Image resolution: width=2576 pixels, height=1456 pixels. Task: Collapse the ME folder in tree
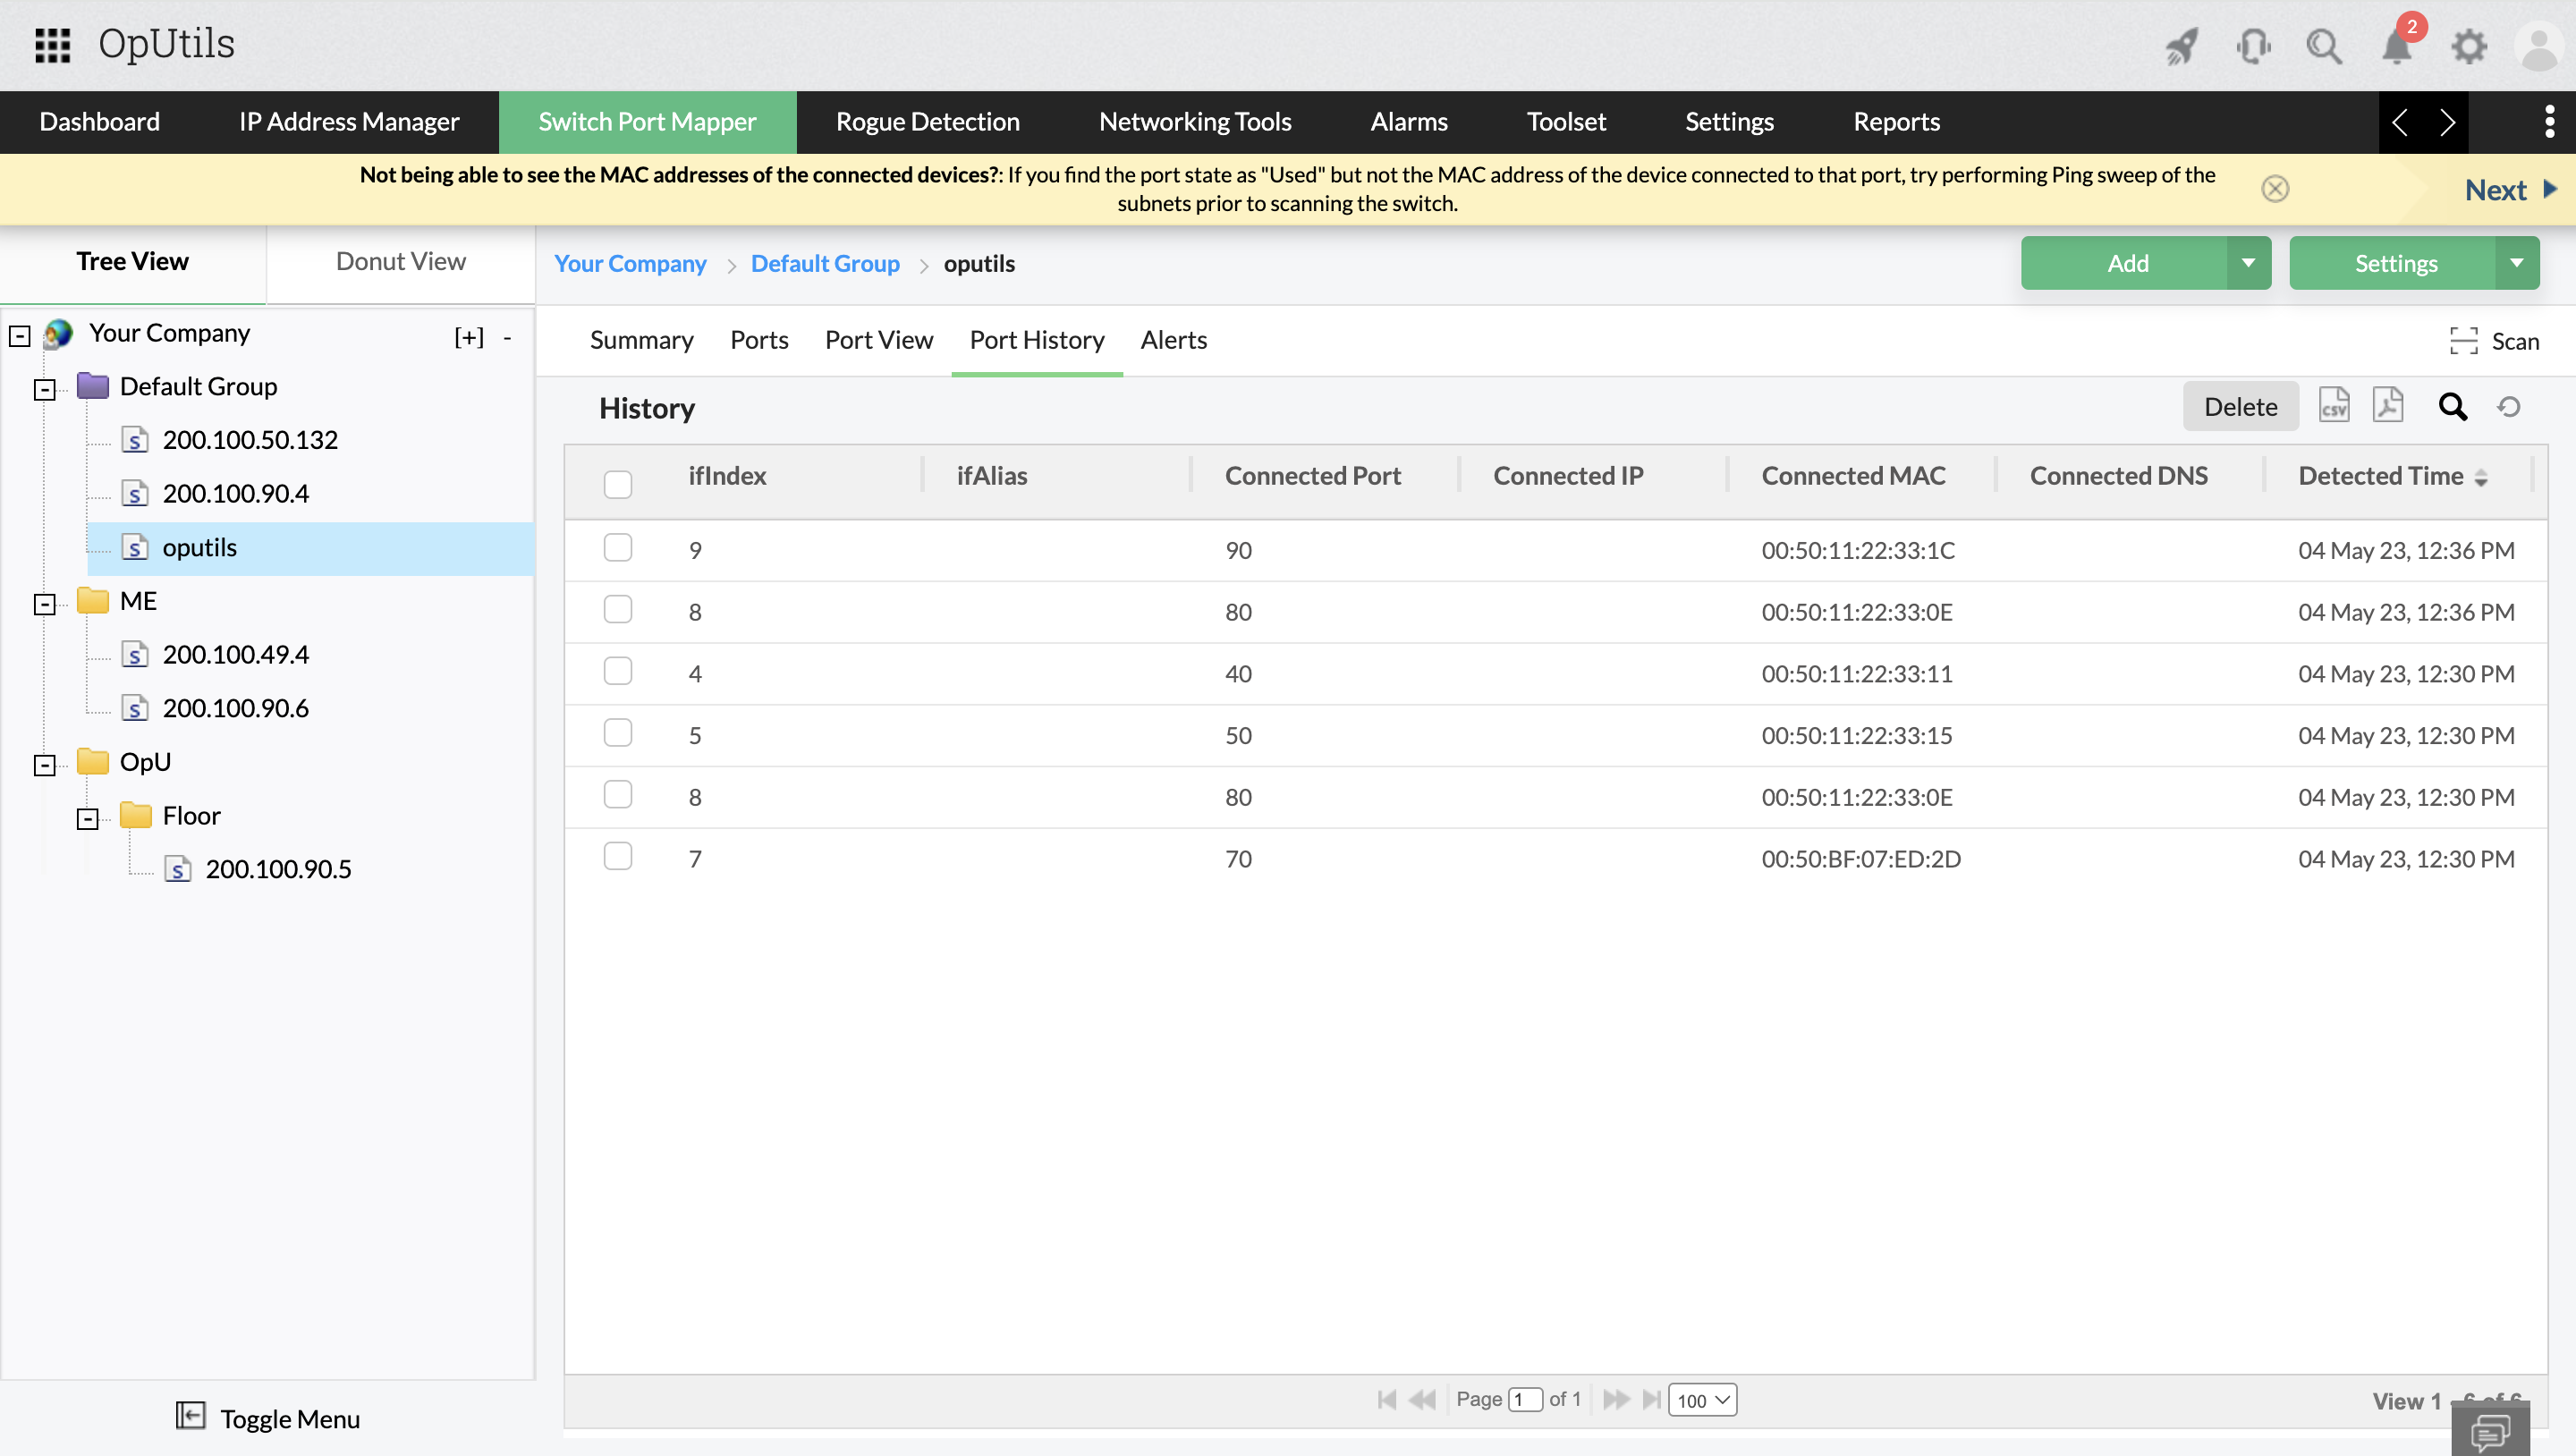click(x=44, y=604)
